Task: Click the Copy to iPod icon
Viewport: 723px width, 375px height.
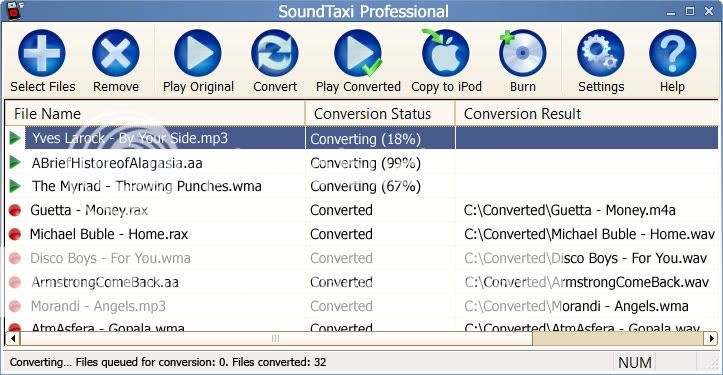Action: point(445,54)
